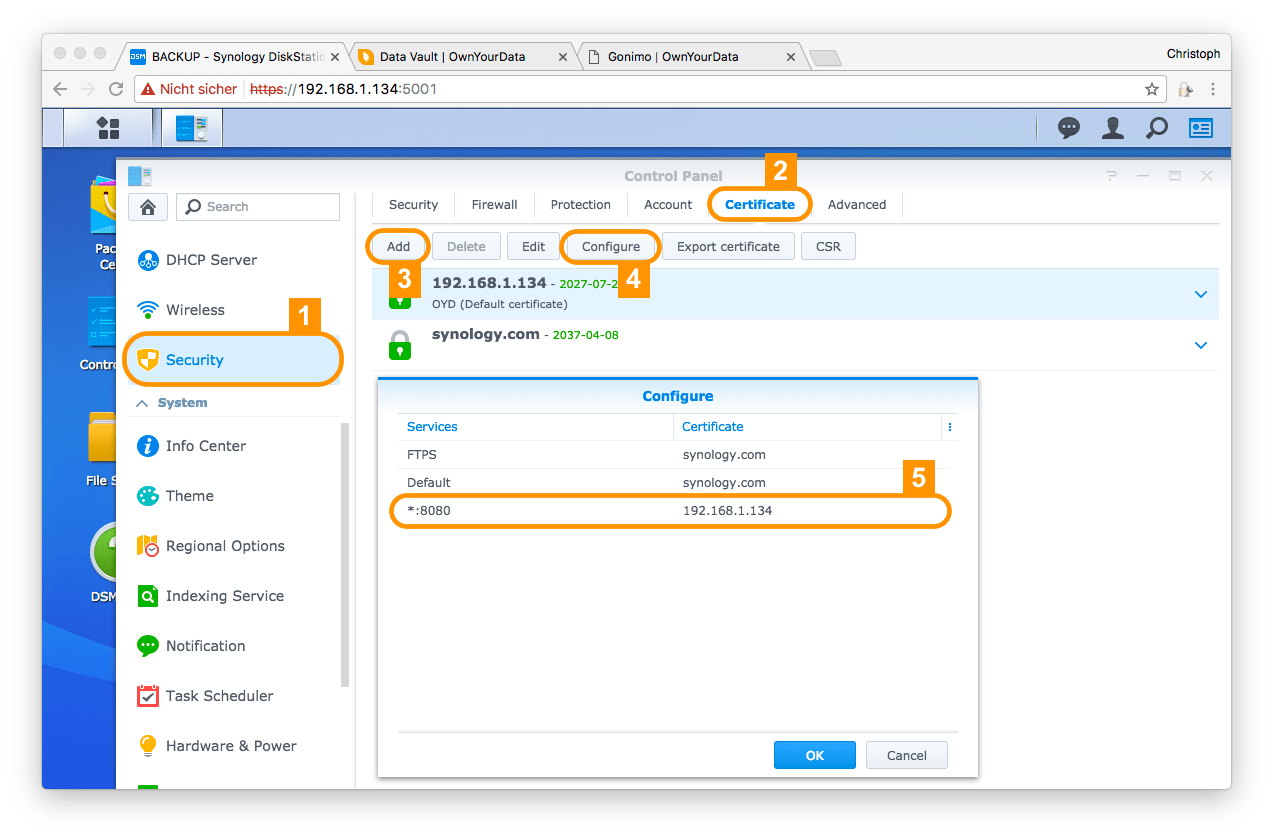Click the notifications chat bubble icon
Screen dimensions: 1273x839
click(1069, 128)
